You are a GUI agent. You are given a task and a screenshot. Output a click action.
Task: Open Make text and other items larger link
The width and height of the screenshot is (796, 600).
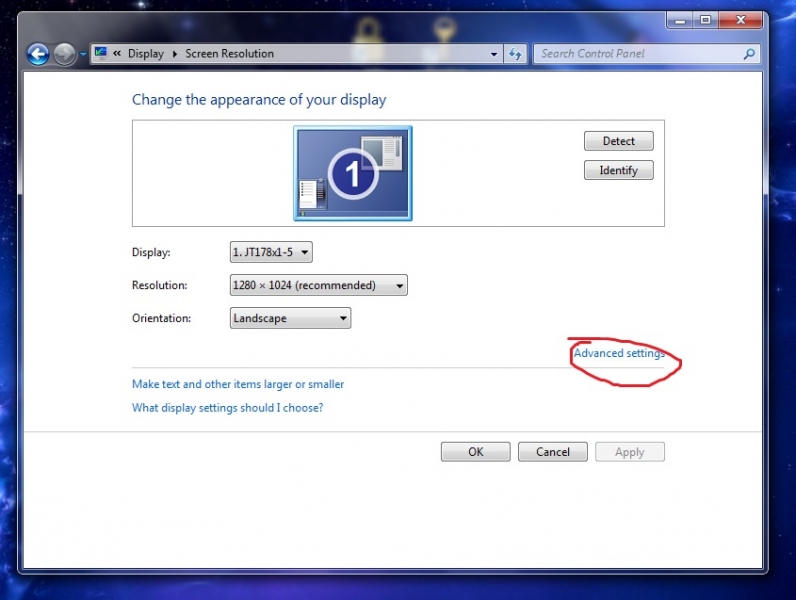coord(238,384)
